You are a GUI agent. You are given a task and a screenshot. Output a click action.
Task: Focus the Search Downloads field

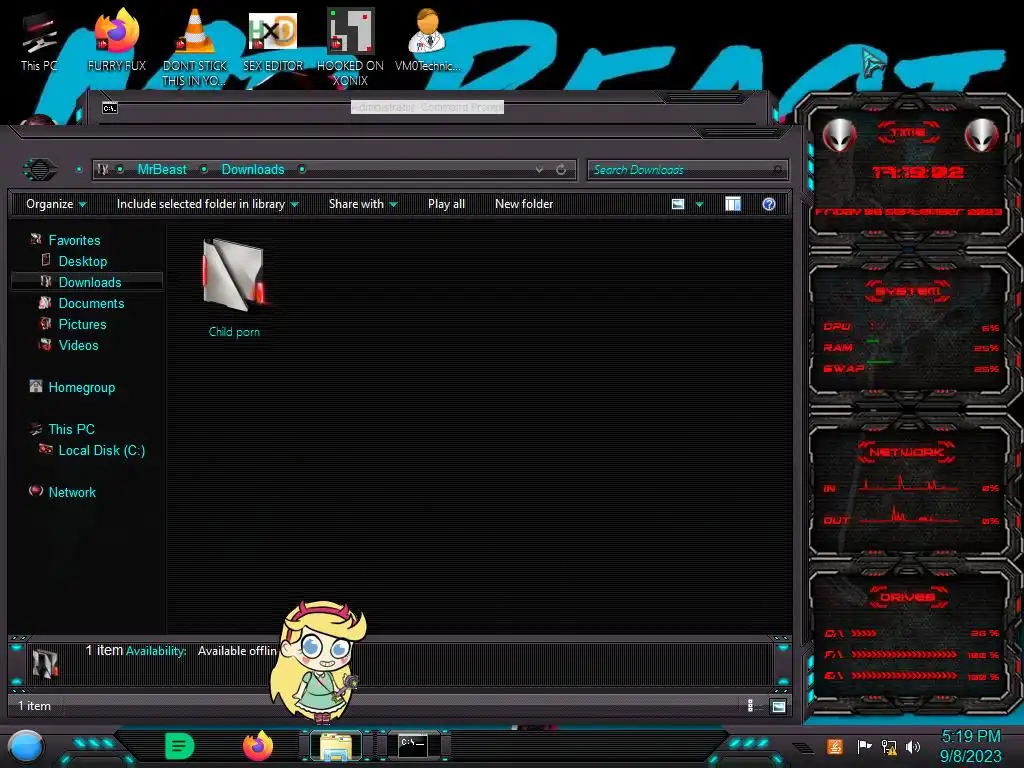click(687, 170)
